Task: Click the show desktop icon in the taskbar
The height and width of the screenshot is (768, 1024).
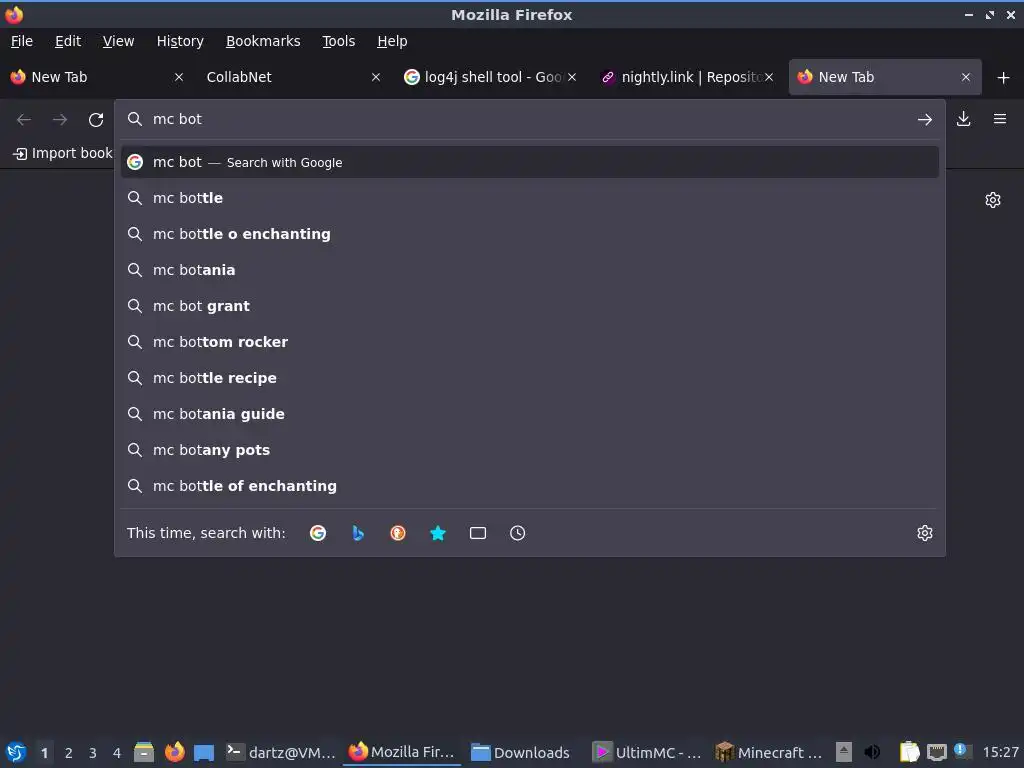Action: (x=204, y=752)
